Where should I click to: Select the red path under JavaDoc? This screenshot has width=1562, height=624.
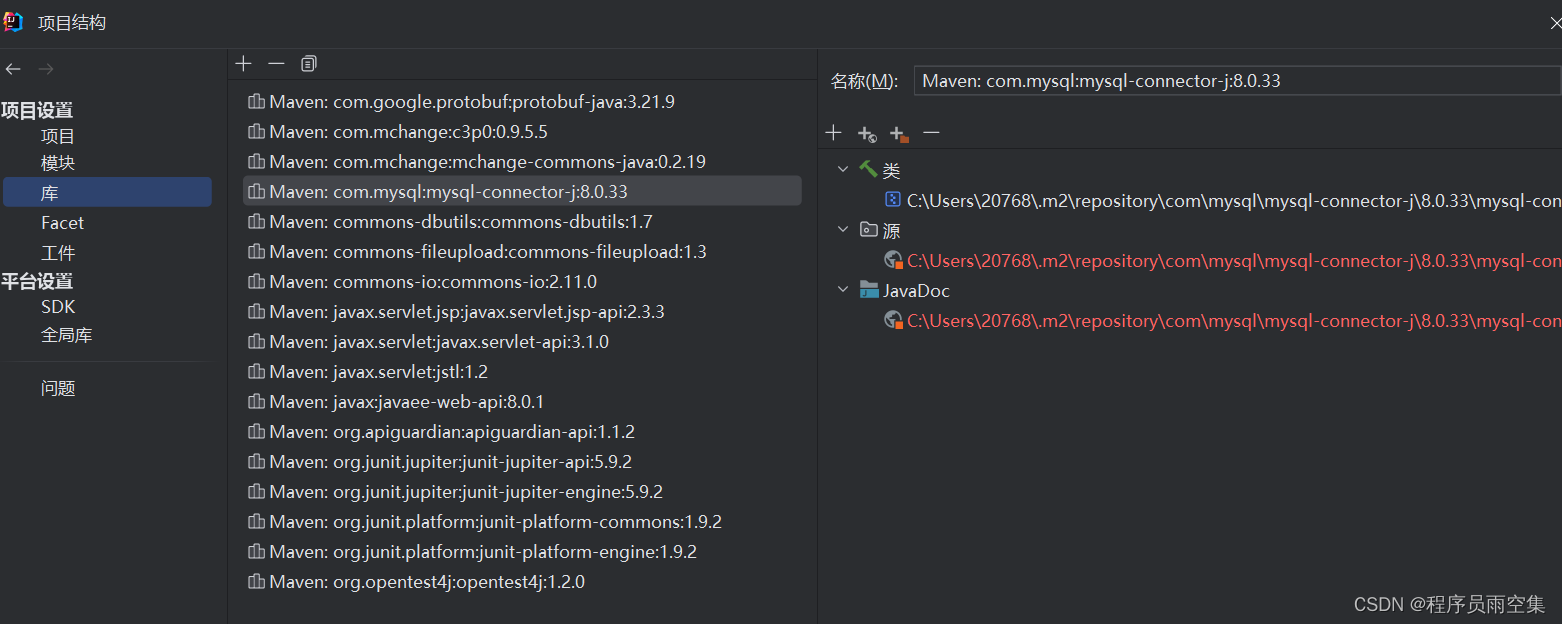tap(1234, 321)
